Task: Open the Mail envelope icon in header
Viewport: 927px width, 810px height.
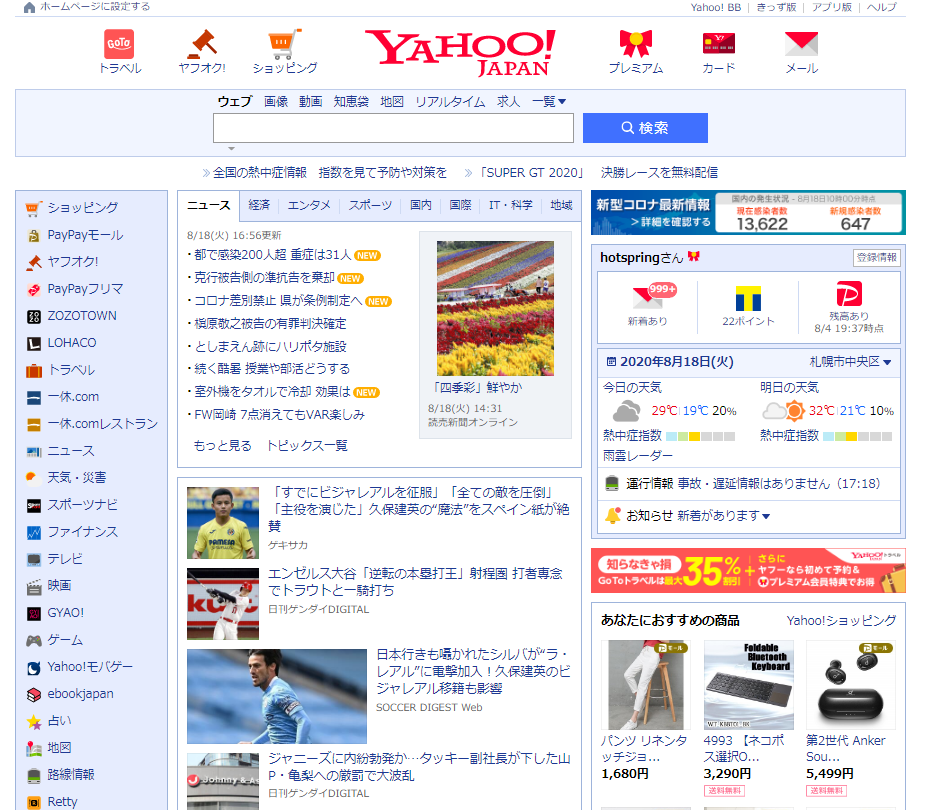Action: [x=801, y=44]
